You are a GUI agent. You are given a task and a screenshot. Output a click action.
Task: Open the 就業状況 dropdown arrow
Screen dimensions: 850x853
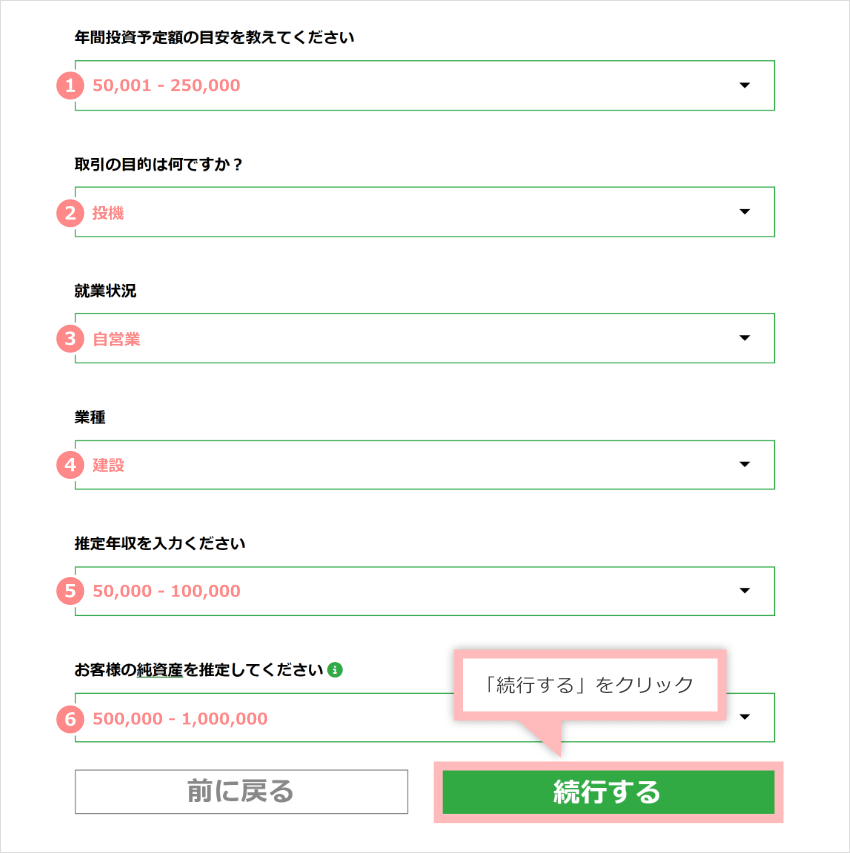(x=744, y=338)
